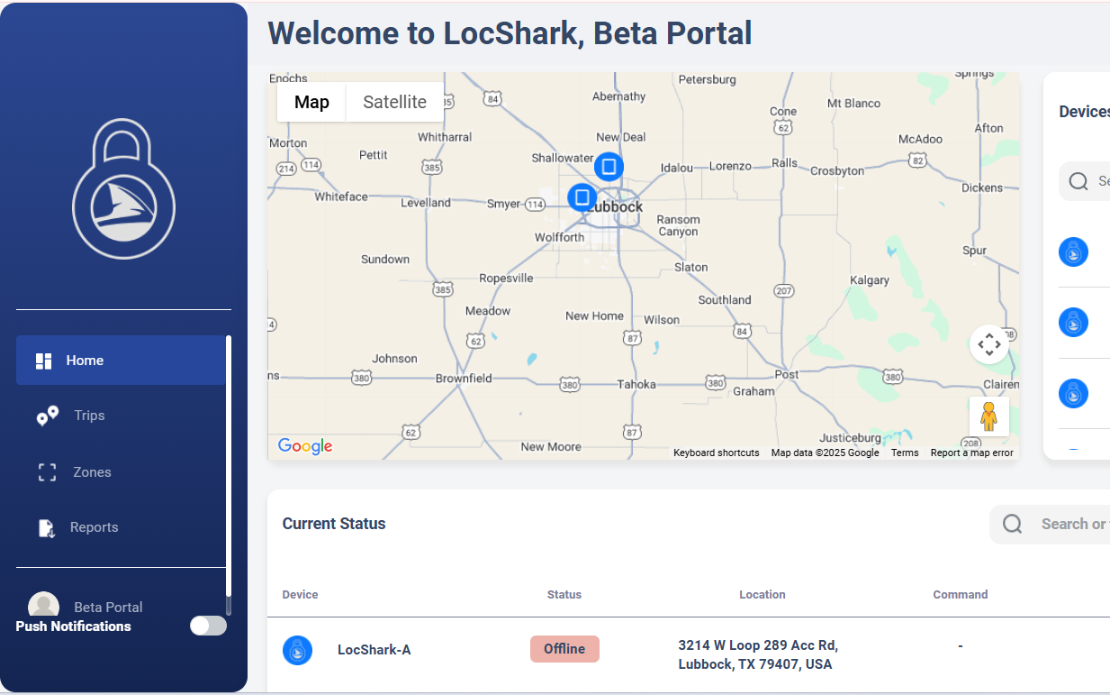Click the Location column header
This screenshot has width=1110, height=695.
(x=762, y=595)
